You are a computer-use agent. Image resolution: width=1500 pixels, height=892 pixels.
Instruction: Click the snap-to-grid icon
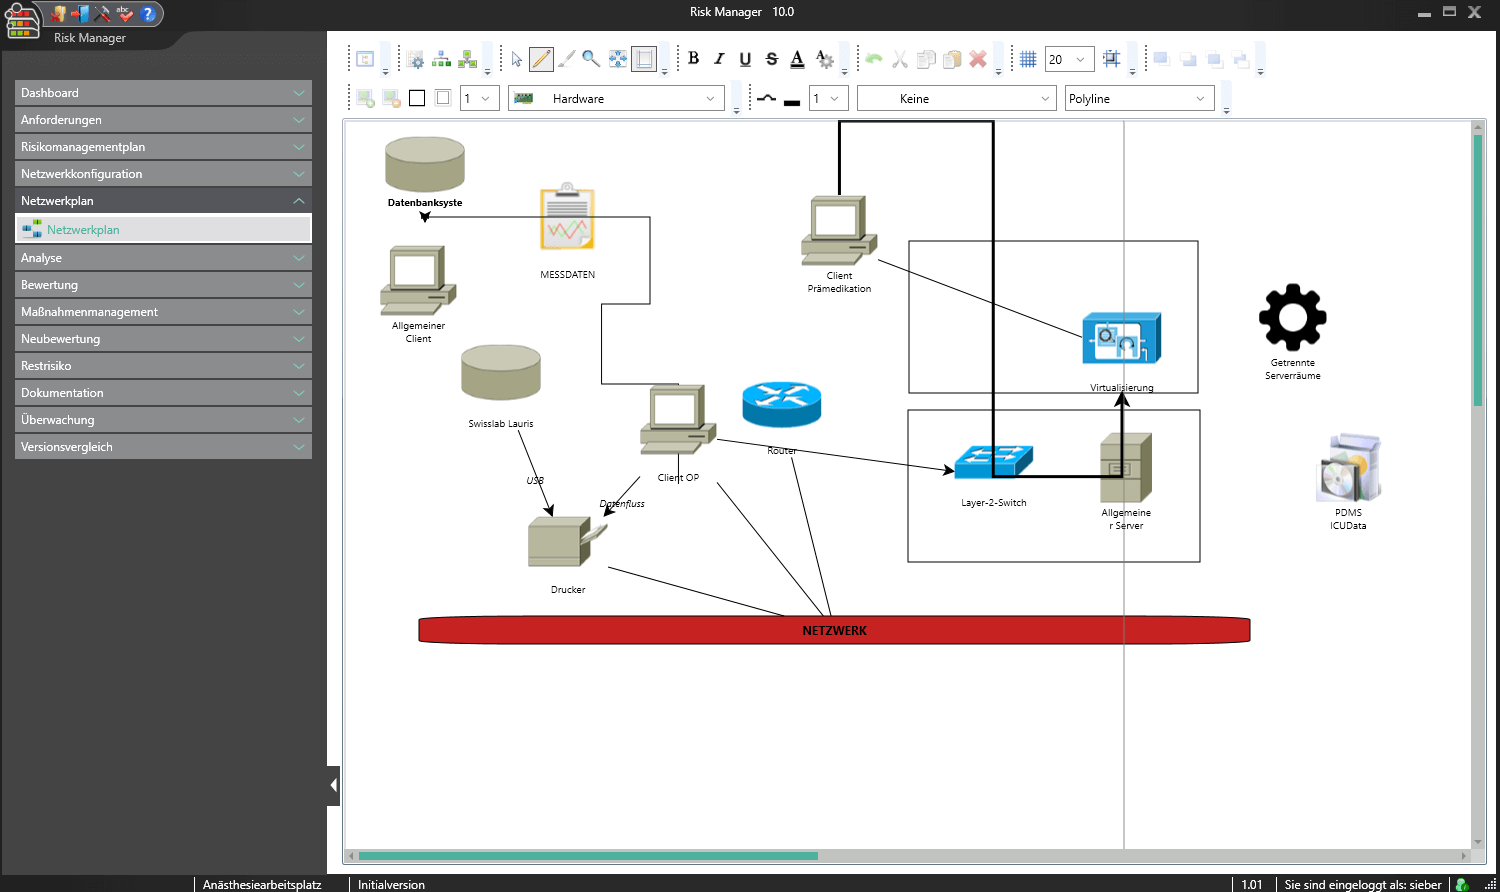[x=1110, y=59]
